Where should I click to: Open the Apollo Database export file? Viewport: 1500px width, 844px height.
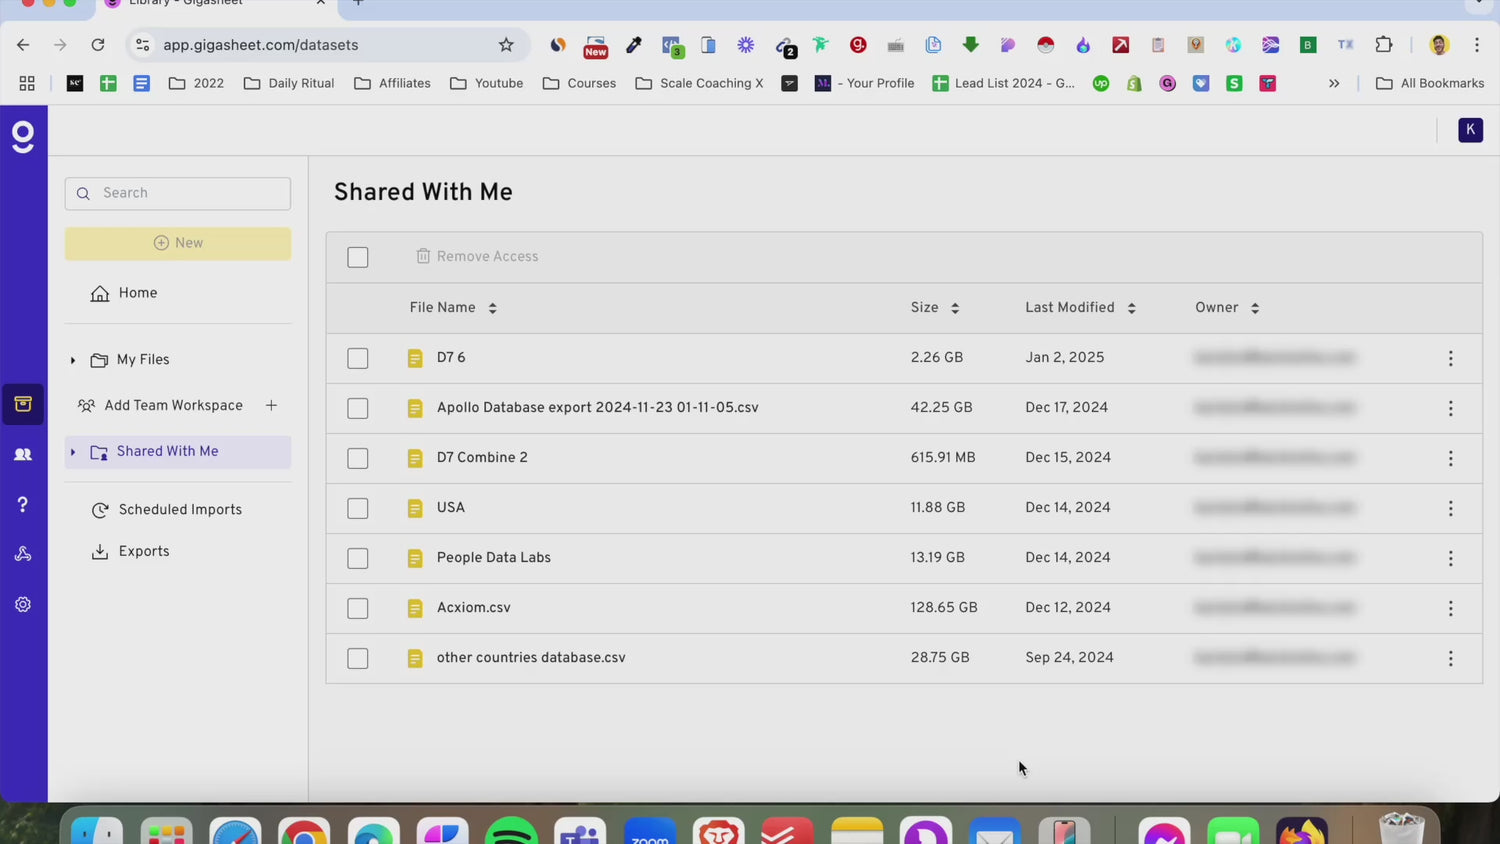pyautogui.click(x=597, y=408)
